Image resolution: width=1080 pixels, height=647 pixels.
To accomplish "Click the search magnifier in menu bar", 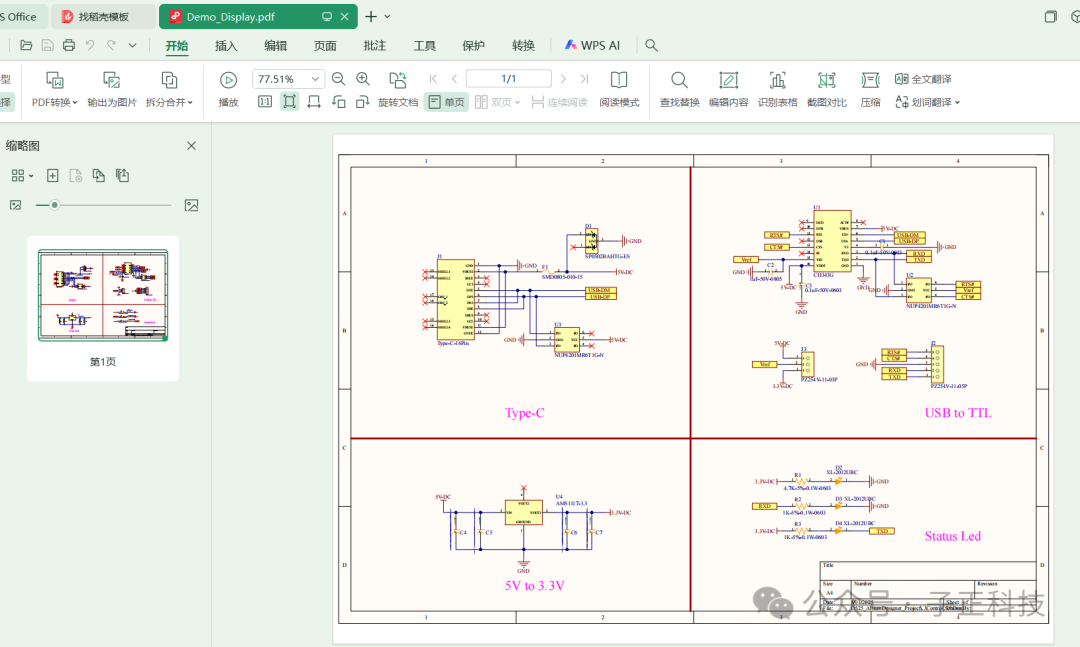I will point(651,45).
